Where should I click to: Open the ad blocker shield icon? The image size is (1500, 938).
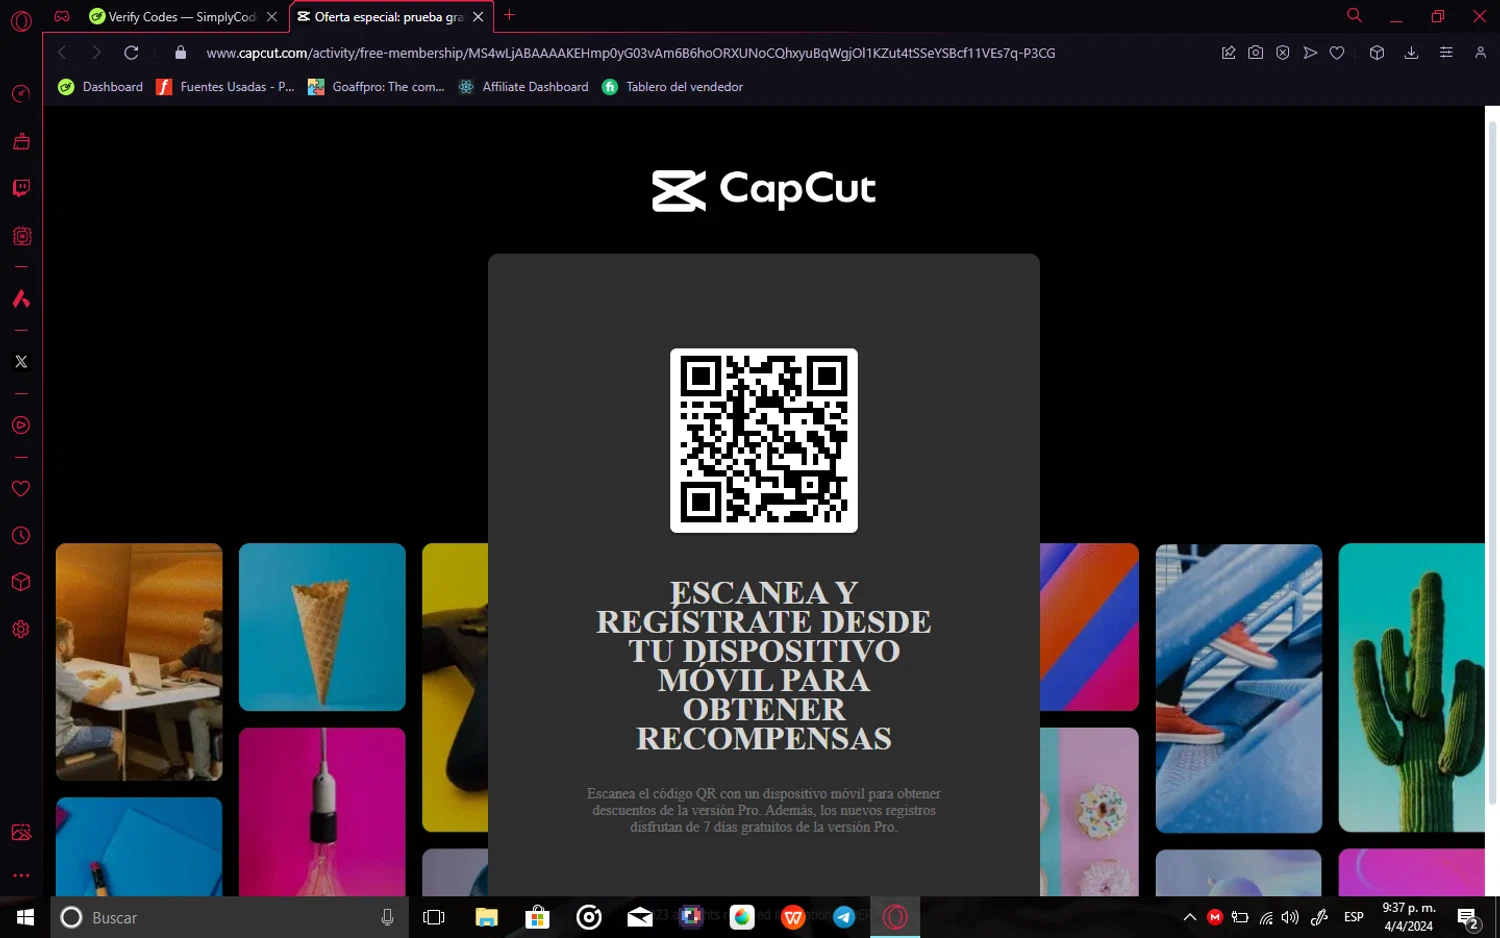pyautogui.click(x=1282, y=53)
